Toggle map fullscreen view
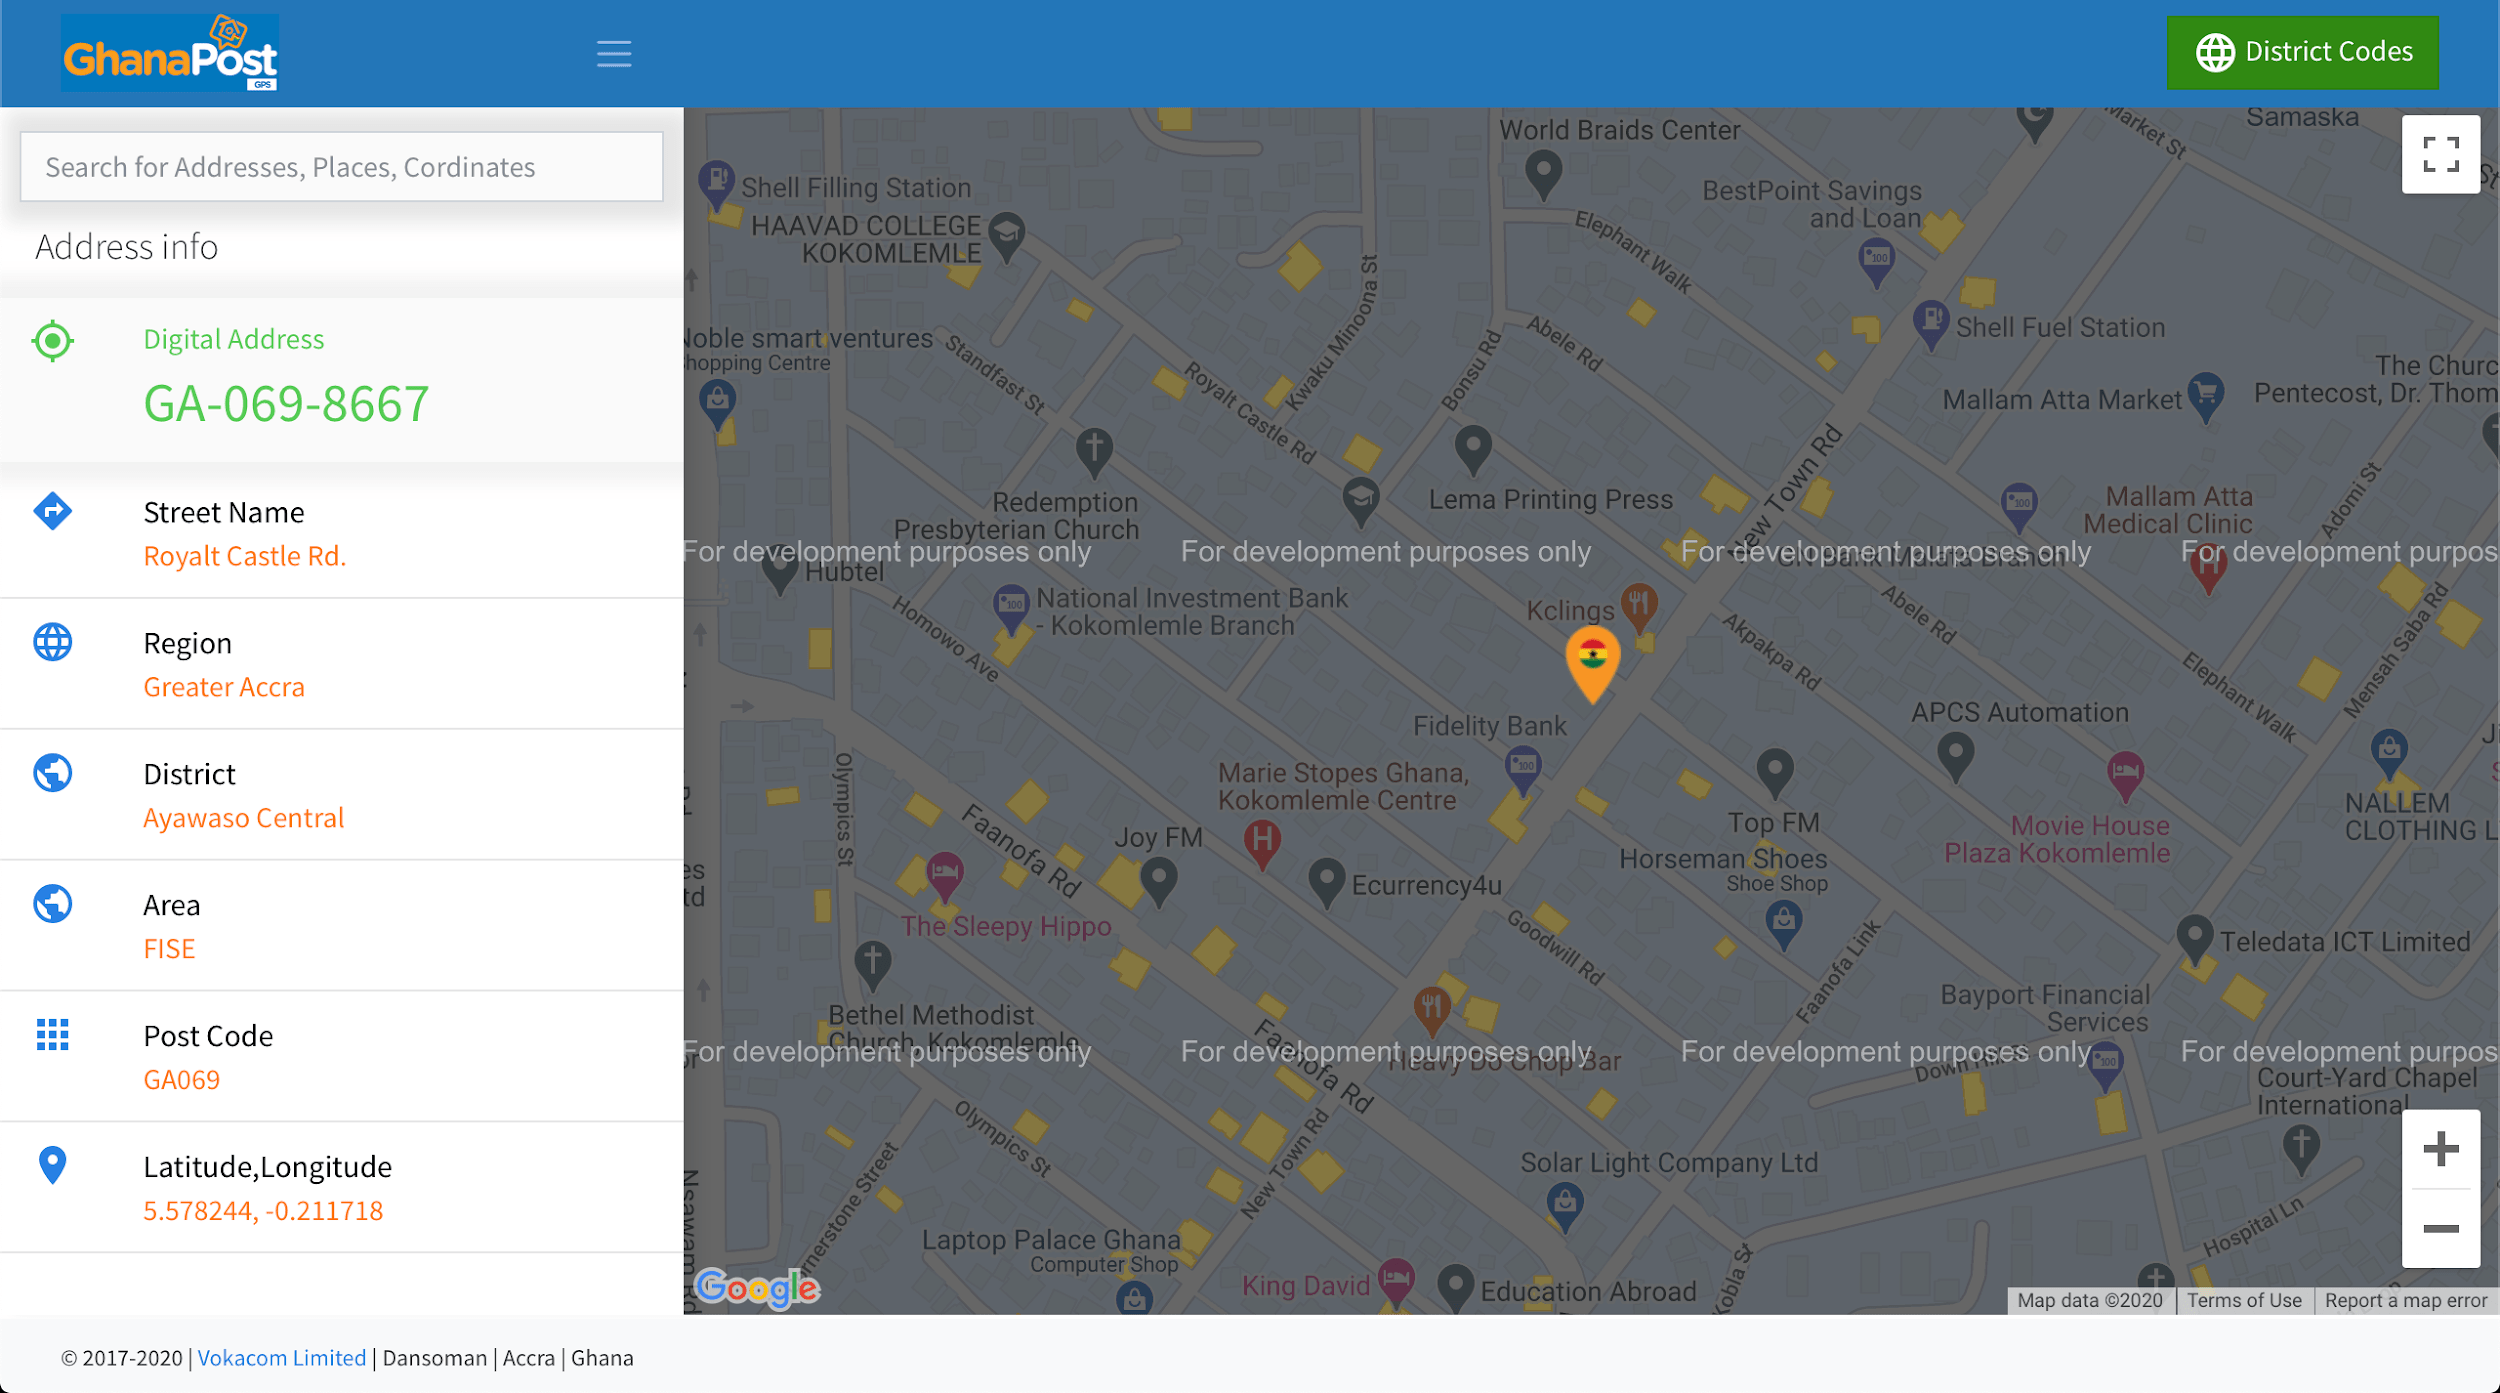Viewport: 2500px width, 1393px height. (2441, 155)
